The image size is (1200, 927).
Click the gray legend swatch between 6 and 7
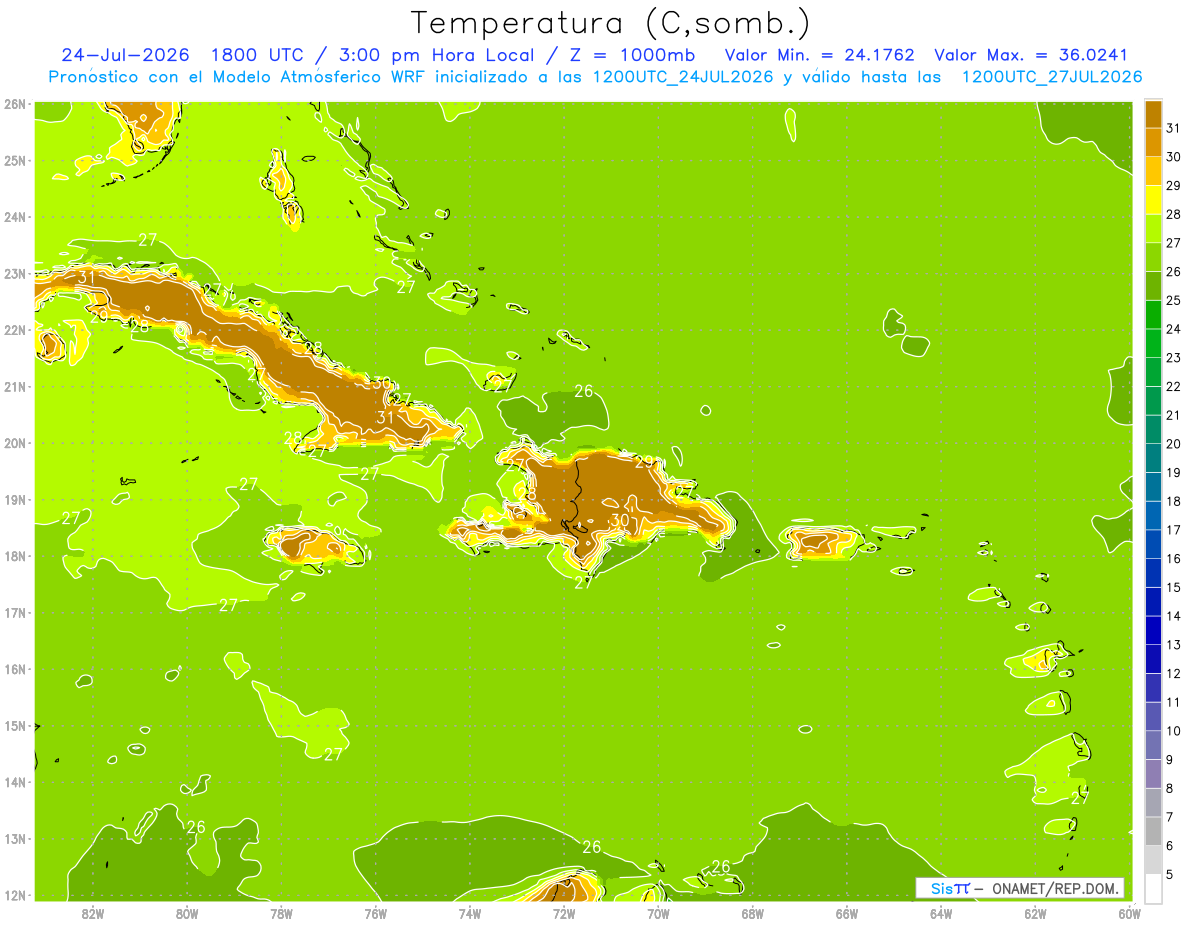coord(1153,831)
